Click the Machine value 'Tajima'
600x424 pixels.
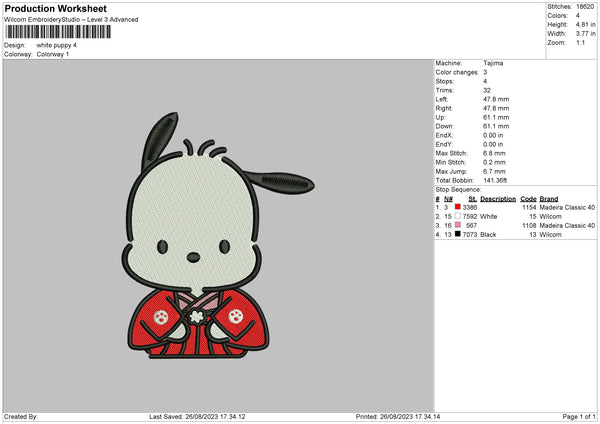tap(493, 63)
